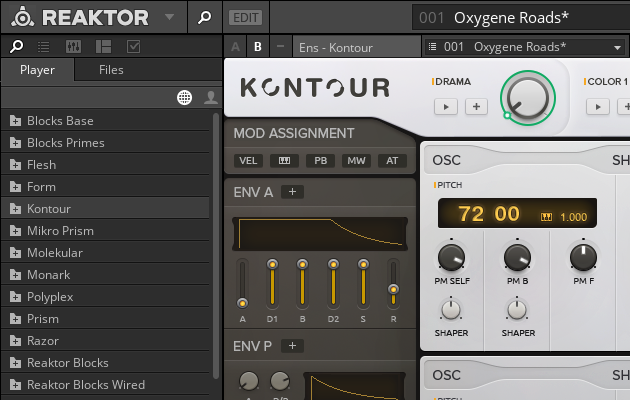Open the mixer sliders panel icon

tap(73, 47)
